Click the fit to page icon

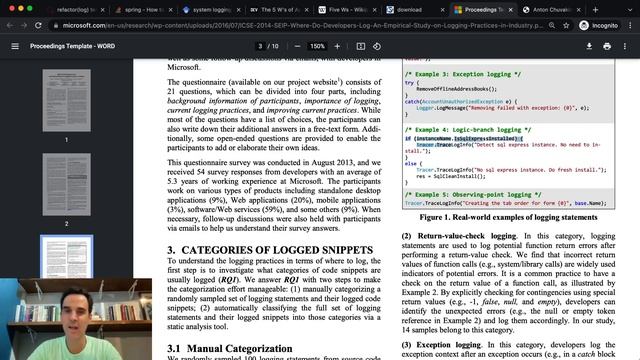361,46
